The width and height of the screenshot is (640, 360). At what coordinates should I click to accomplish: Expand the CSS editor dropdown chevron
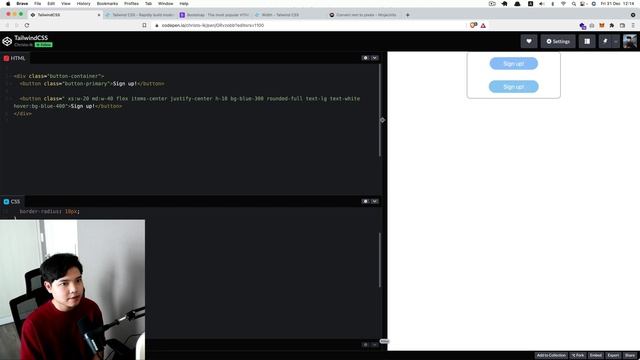coord(374,201)
